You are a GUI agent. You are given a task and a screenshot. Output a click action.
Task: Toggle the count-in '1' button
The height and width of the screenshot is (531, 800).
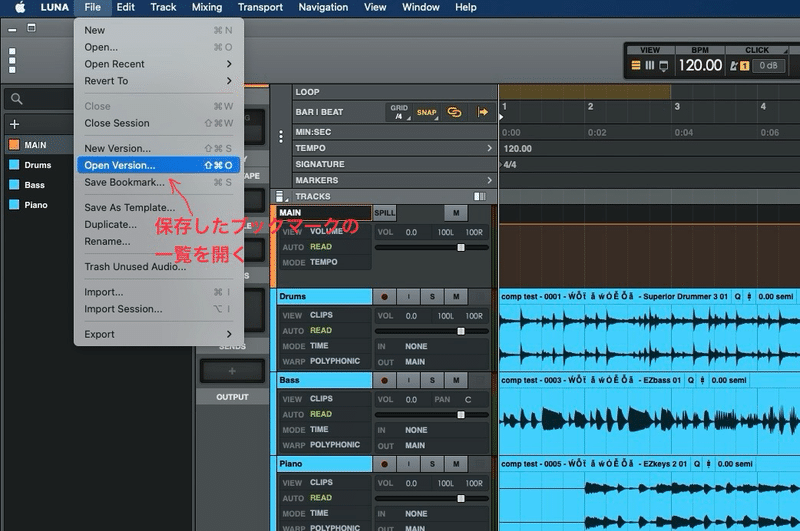point(744,65)
